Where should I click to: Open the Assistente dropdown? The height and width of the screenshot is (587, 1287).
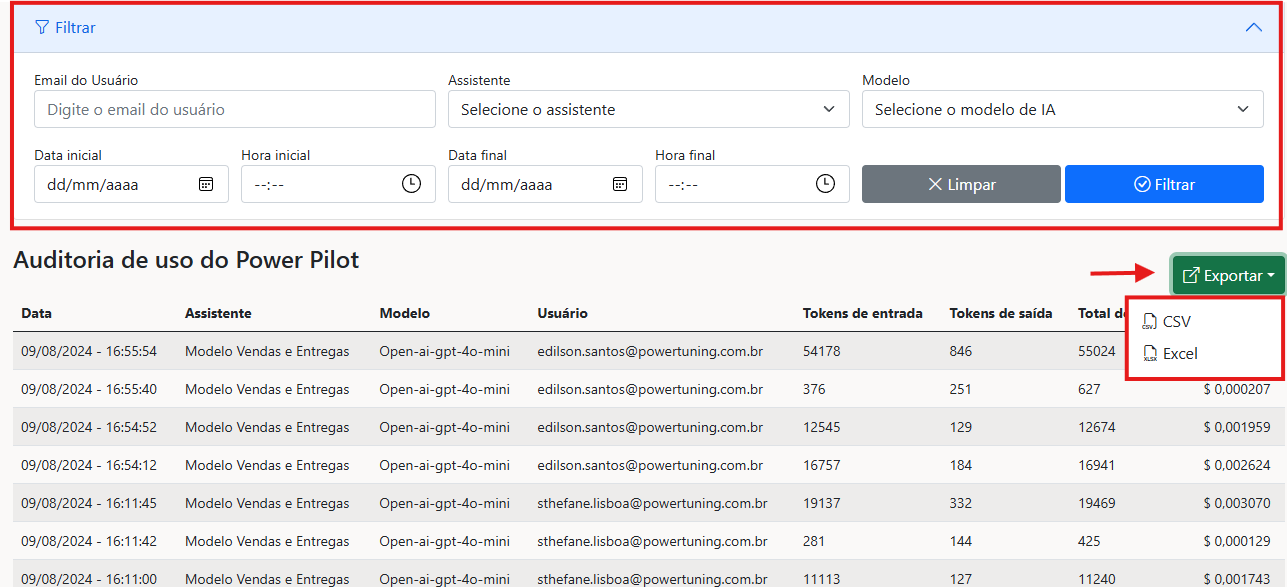coord(648,109)
